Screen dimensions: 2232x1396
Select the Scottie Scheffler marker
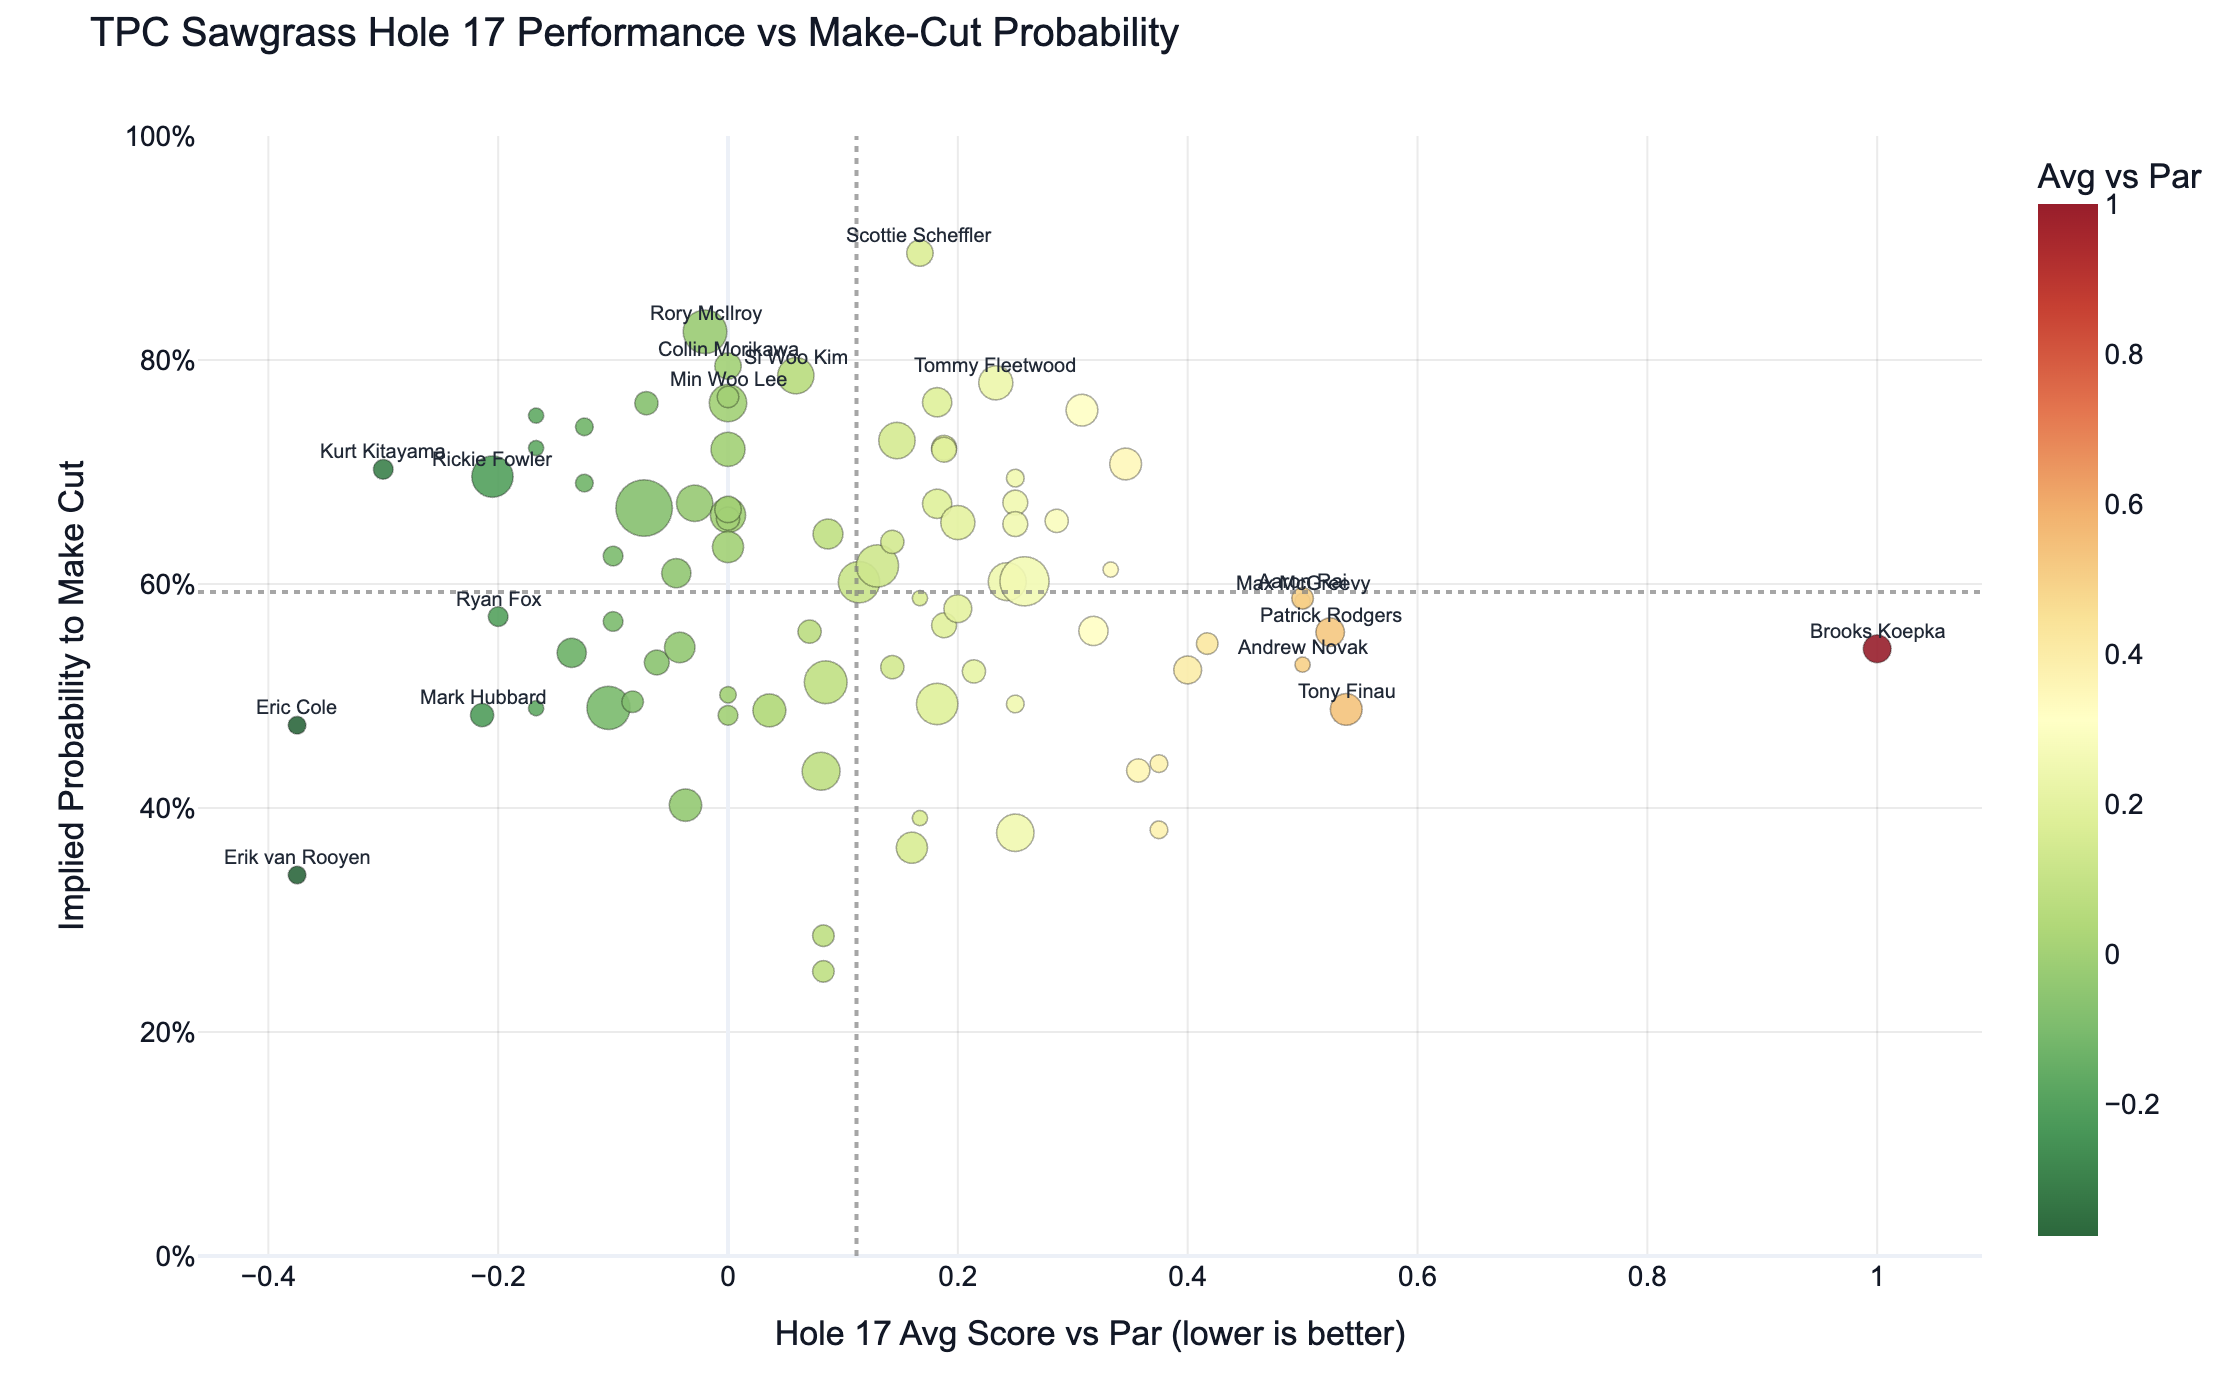920,254
